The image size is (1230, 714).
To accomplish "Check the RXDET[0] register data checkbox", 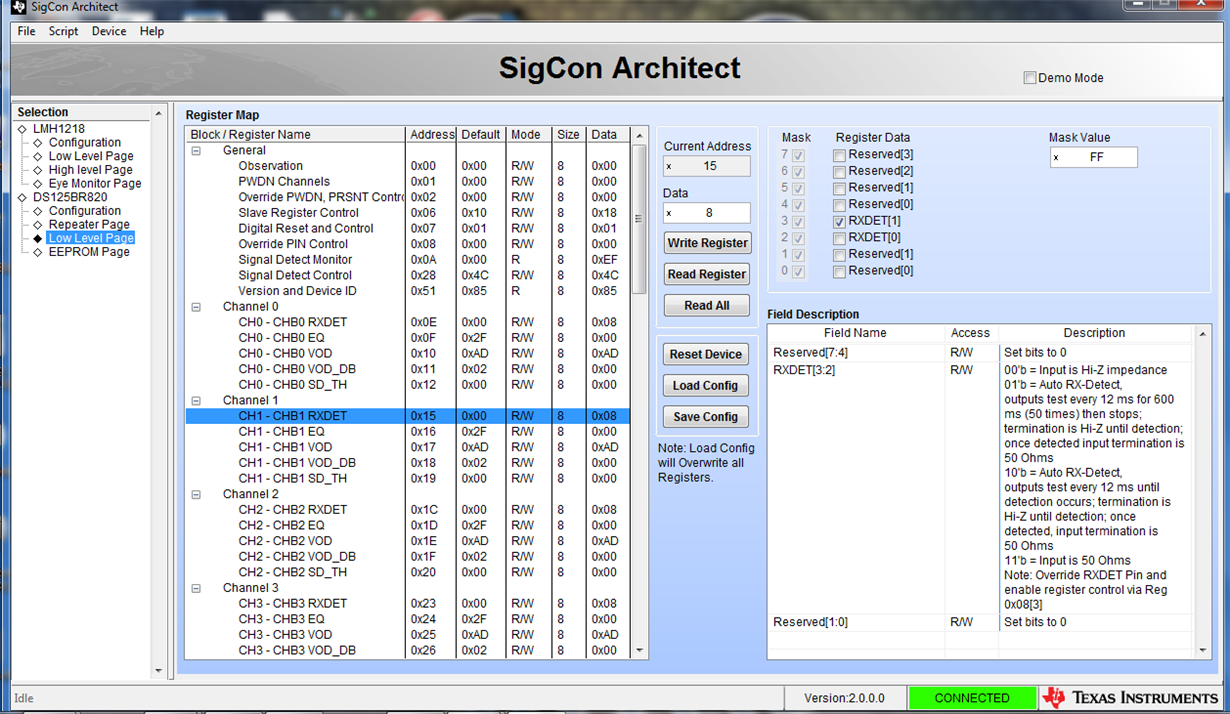I will 838,238.
